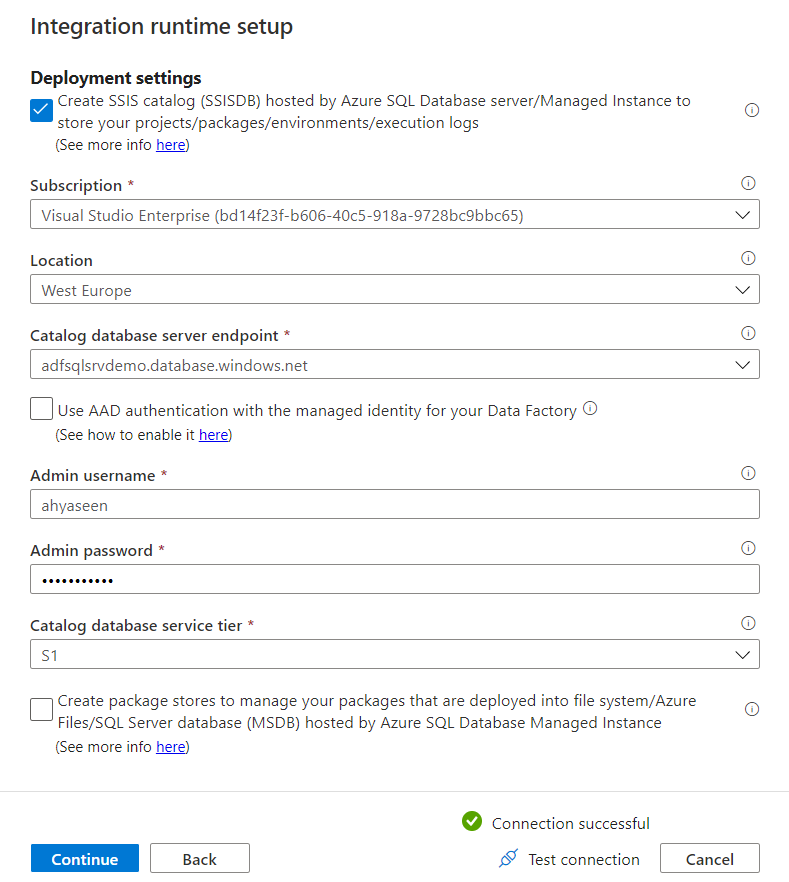
Task: Click the Catalog database service tier info icon
Action: [x=748, y=623]
